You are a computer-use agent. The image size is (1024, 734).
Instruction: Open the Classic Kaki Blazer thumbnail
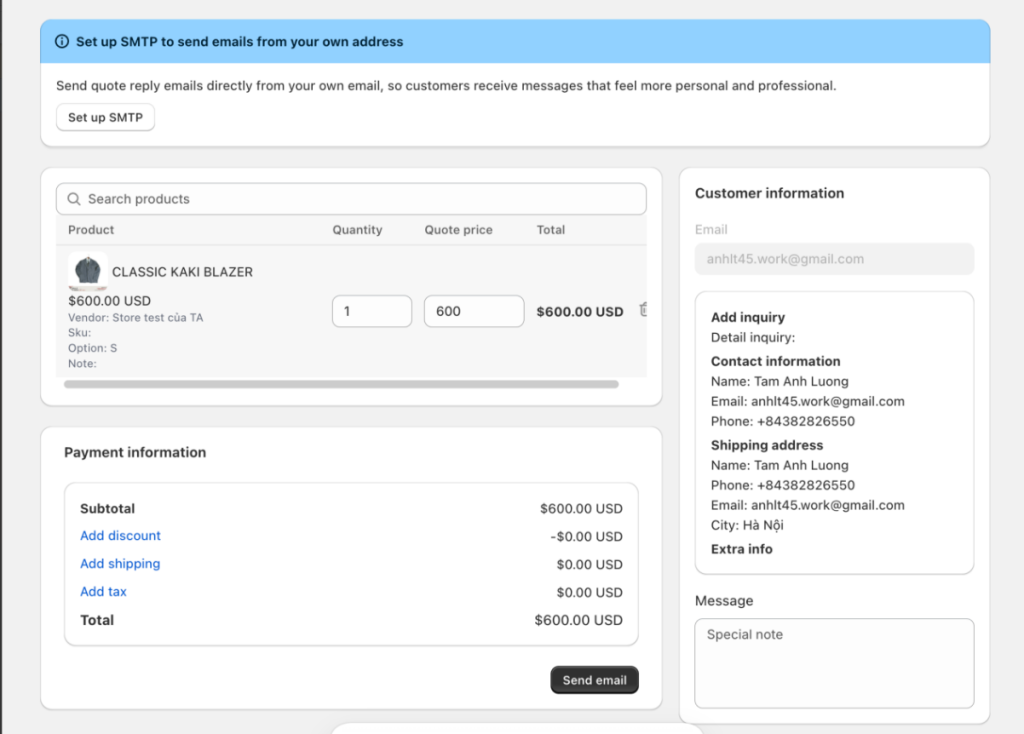pos(88,271)
